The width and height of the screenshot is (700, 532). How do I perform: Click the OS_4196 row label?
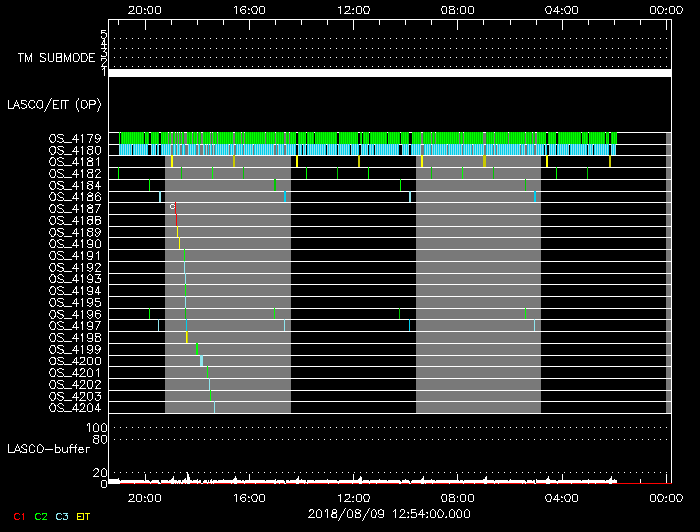click(74, 314)
